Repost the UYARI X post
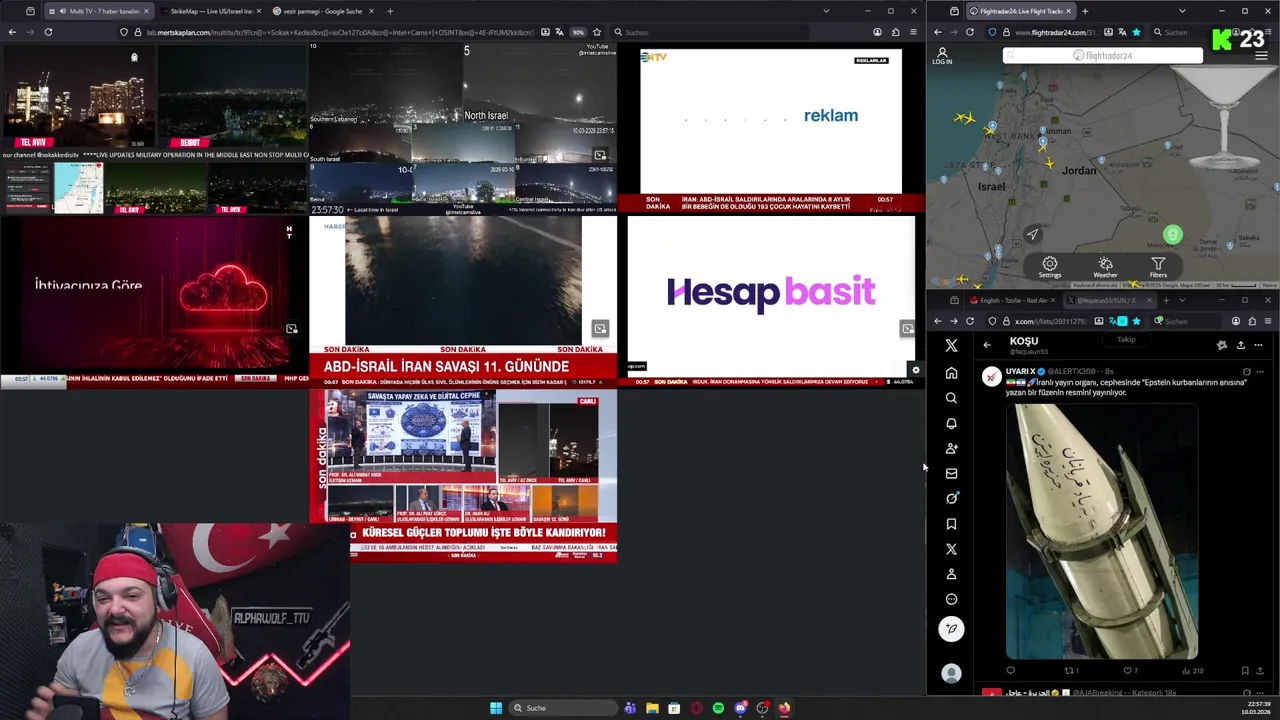 (x=1069, y=670)
